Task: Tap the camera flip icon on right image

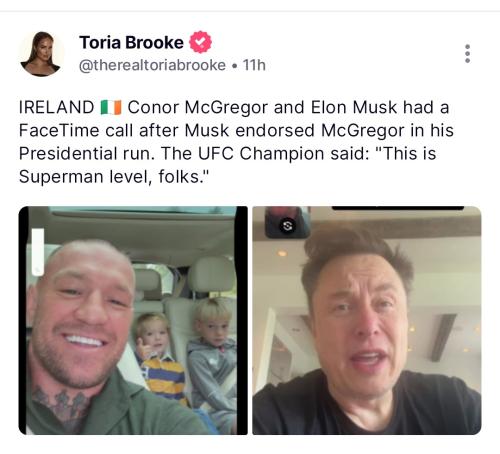Action: [x=287, y=226]
